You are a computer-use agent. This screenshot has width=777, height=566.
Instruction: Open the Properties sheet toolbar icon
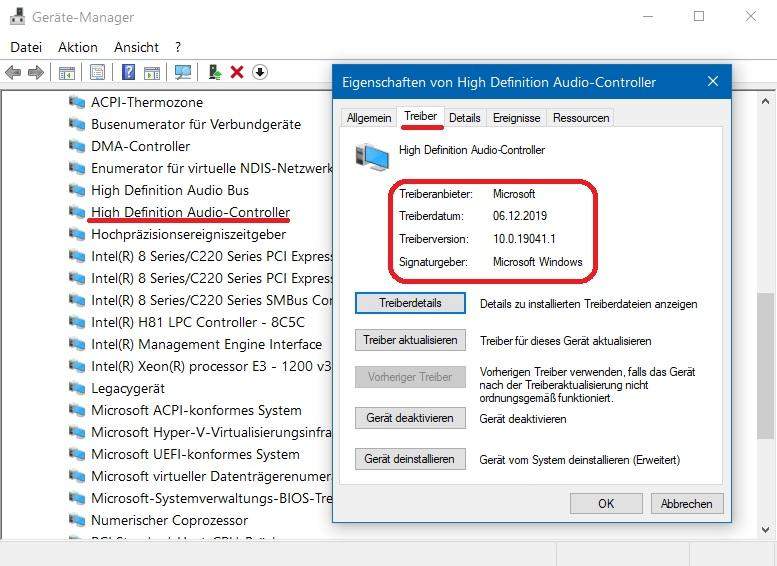click(x=98, y=72)
